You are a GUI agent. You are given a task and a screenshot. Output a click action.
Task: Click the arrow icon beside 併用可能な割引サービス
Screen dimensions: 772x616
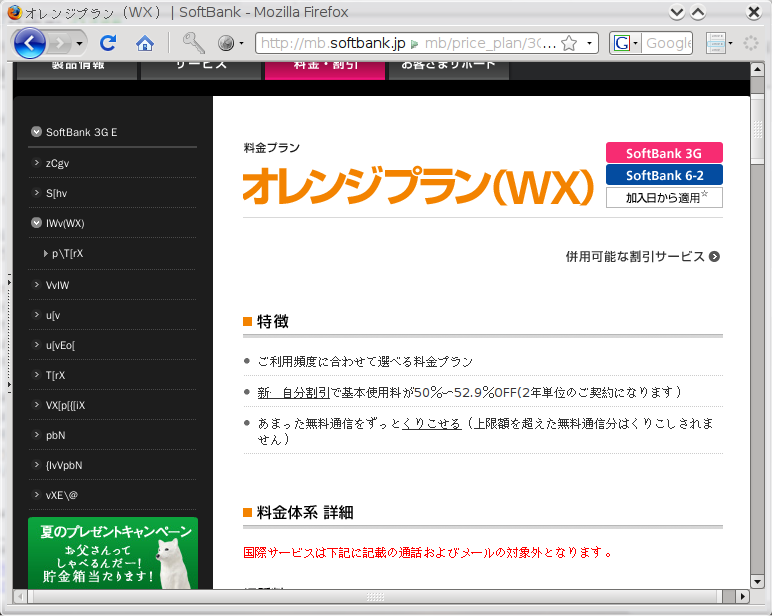click(714, 257)
